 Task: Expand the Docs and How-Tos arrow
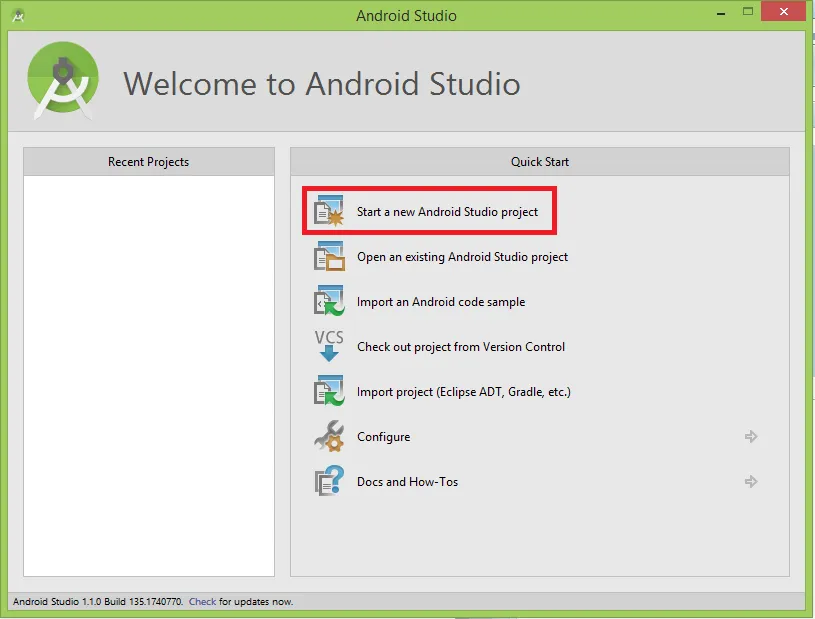tap(751, 482)
